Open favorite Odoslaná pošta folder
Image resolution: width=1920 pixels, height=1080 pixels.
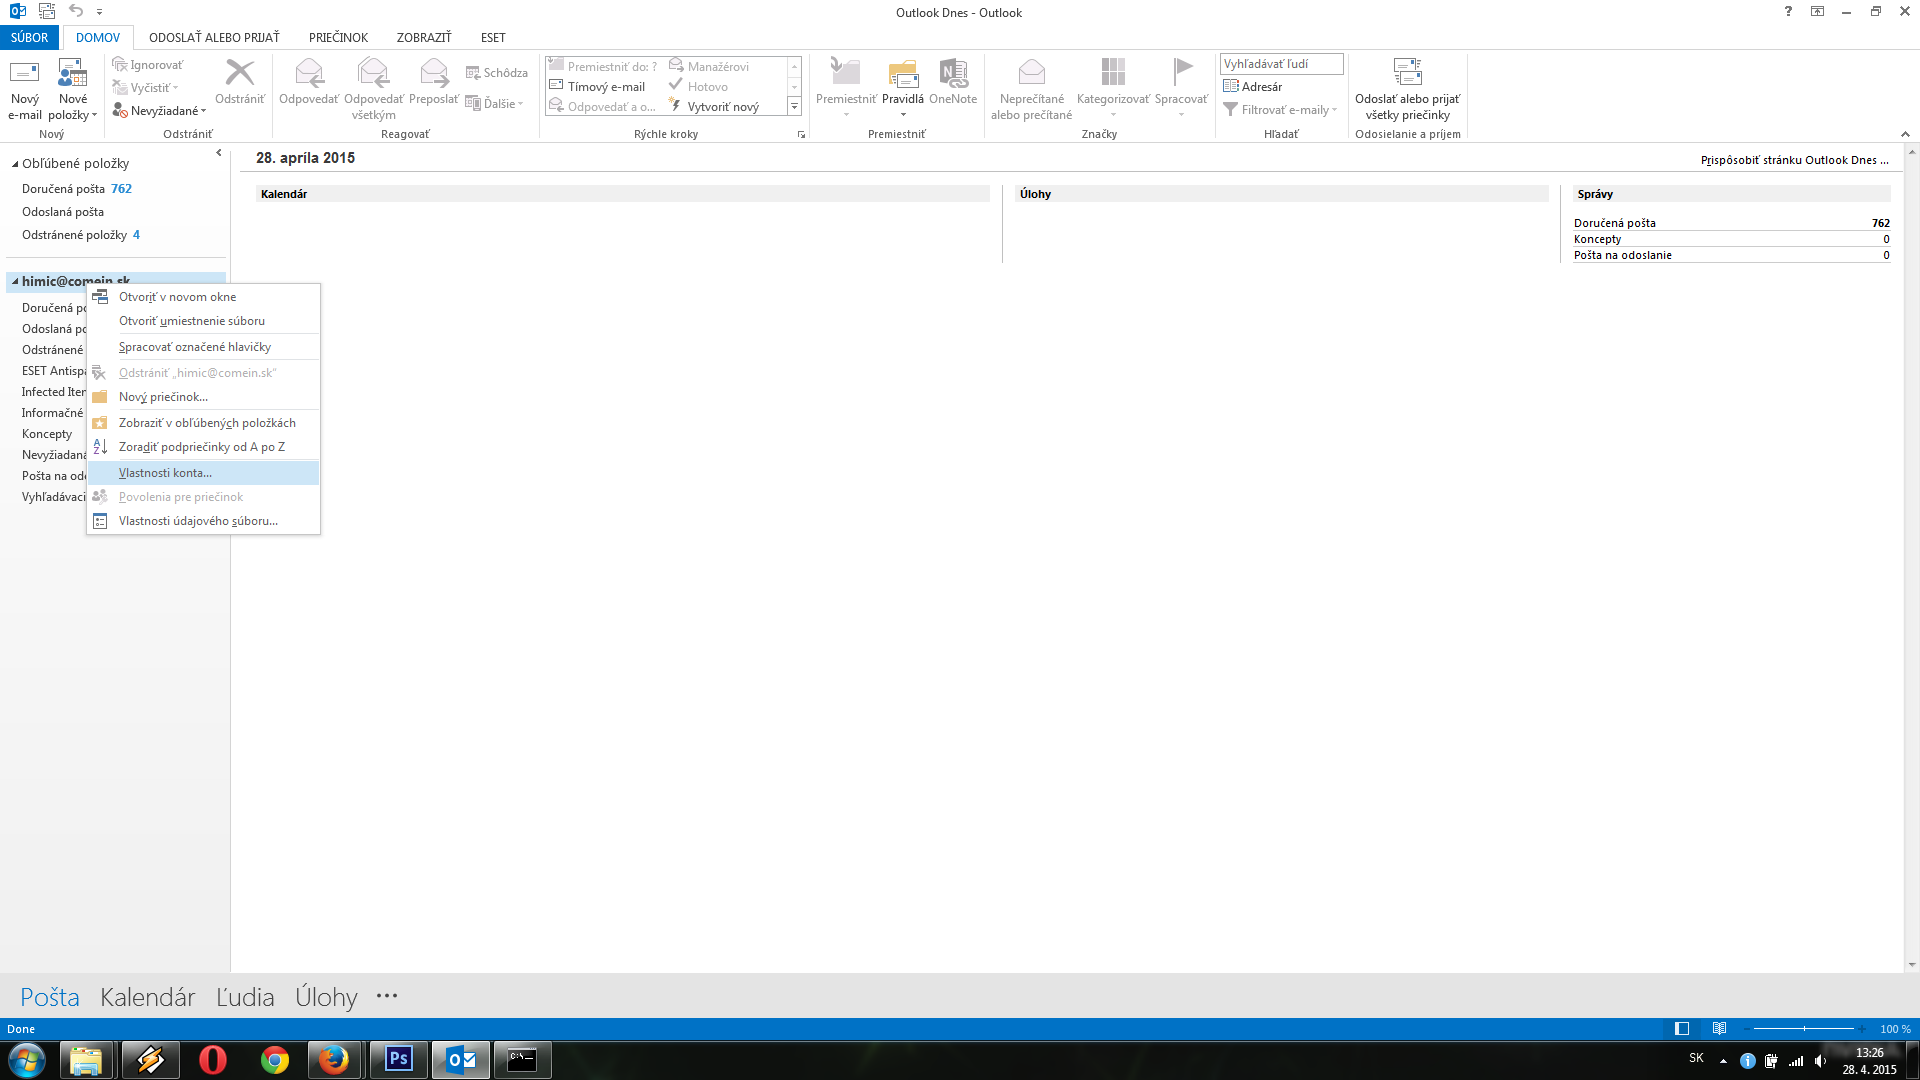63,212
